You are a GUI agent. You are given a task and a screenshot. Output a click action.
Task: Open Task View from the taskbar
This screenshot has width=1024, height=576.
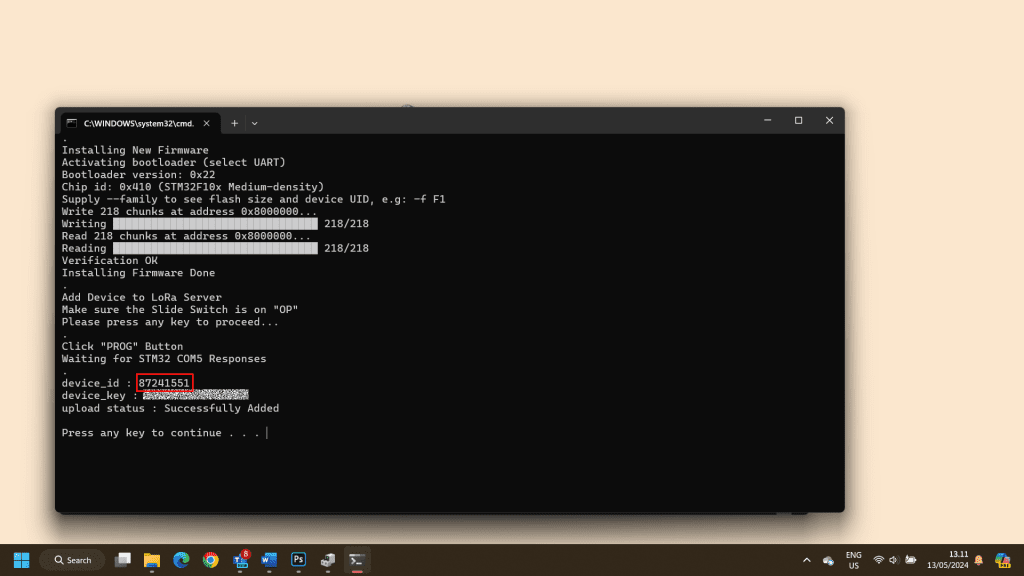pos(123,560)
